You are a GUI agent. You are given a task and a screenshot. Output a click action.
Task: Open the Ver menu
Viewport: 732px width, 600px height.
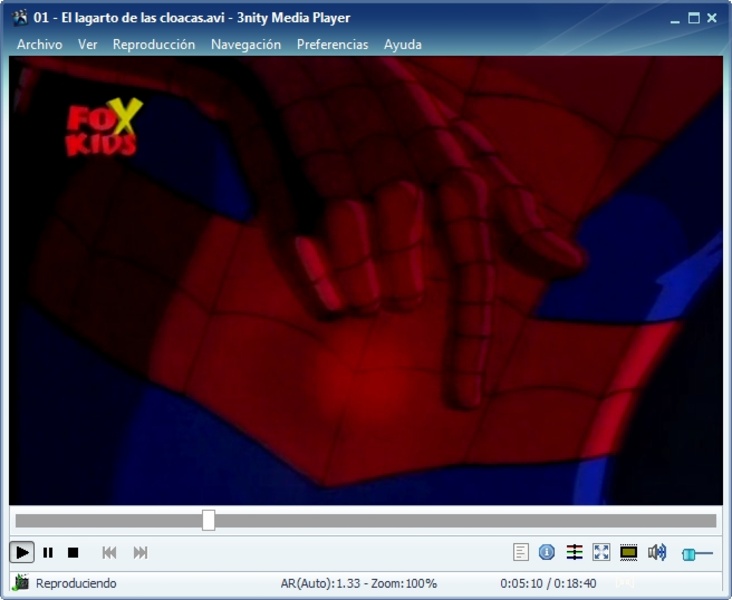coord(88,44)
